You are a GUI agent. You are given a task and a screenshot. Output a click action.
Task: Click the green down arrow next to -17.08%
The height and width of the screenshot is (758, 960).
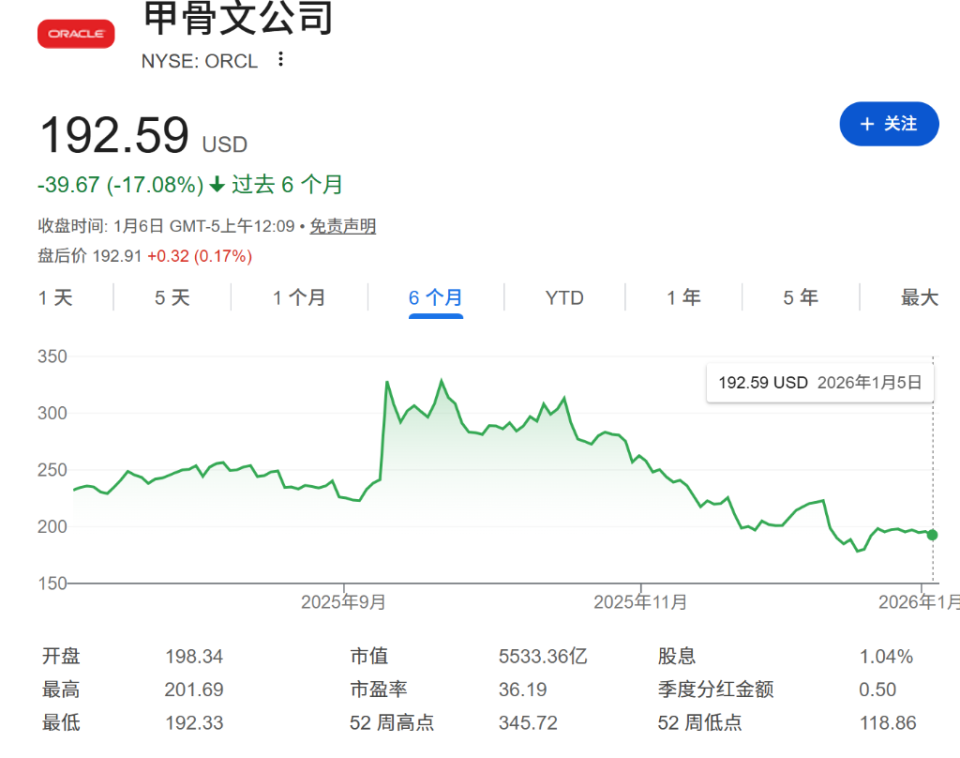pos(216,185)
